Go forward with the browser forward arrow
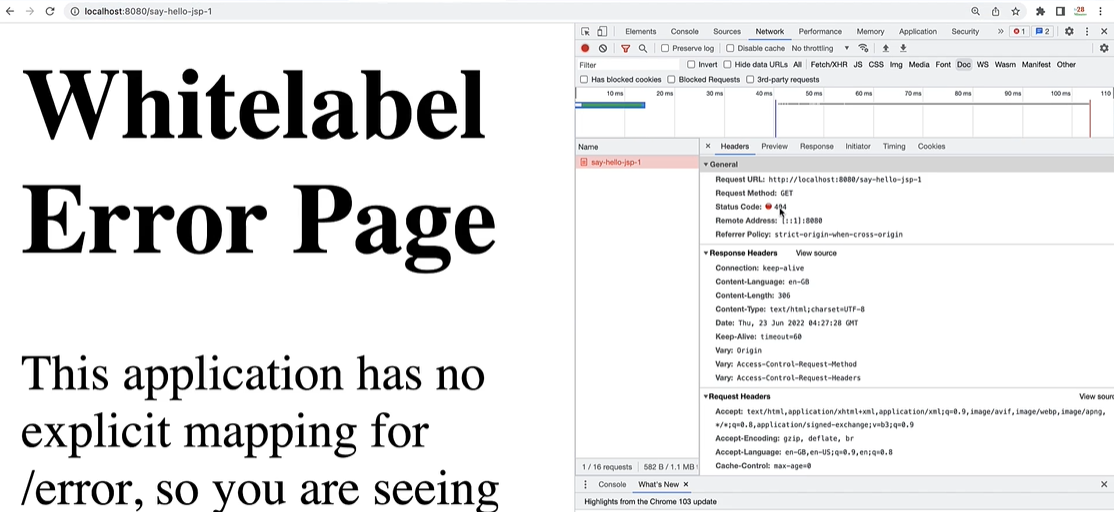The height and width of the screenshot is (512, 1114). tap(30, 11)
